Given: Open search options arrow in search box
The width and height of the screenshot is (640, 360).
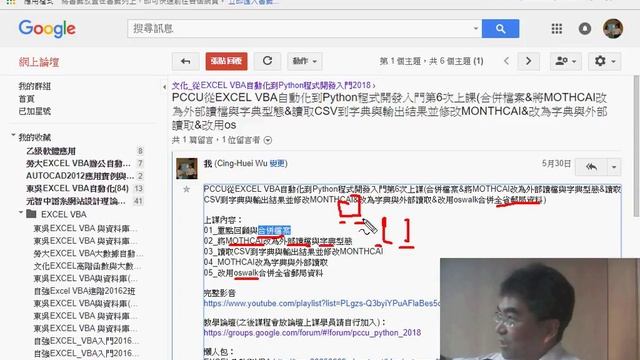Looking at the screenshot, I should point(476,29).
